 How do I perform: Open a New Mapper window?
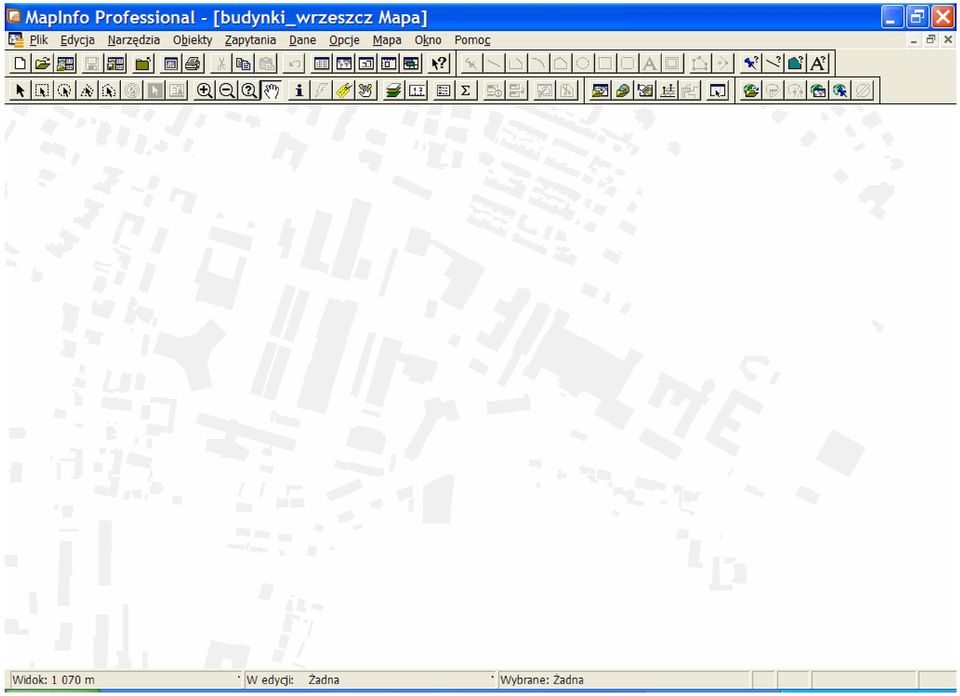point(344,63)
